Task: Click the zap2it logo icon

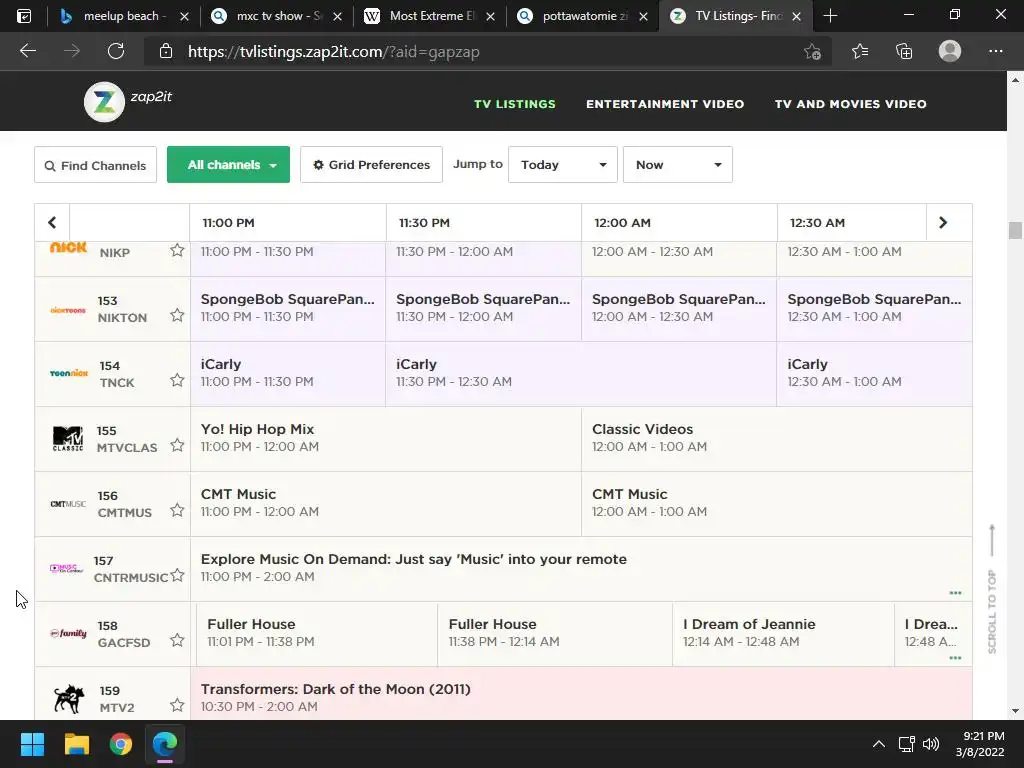Action: (104, 102)
